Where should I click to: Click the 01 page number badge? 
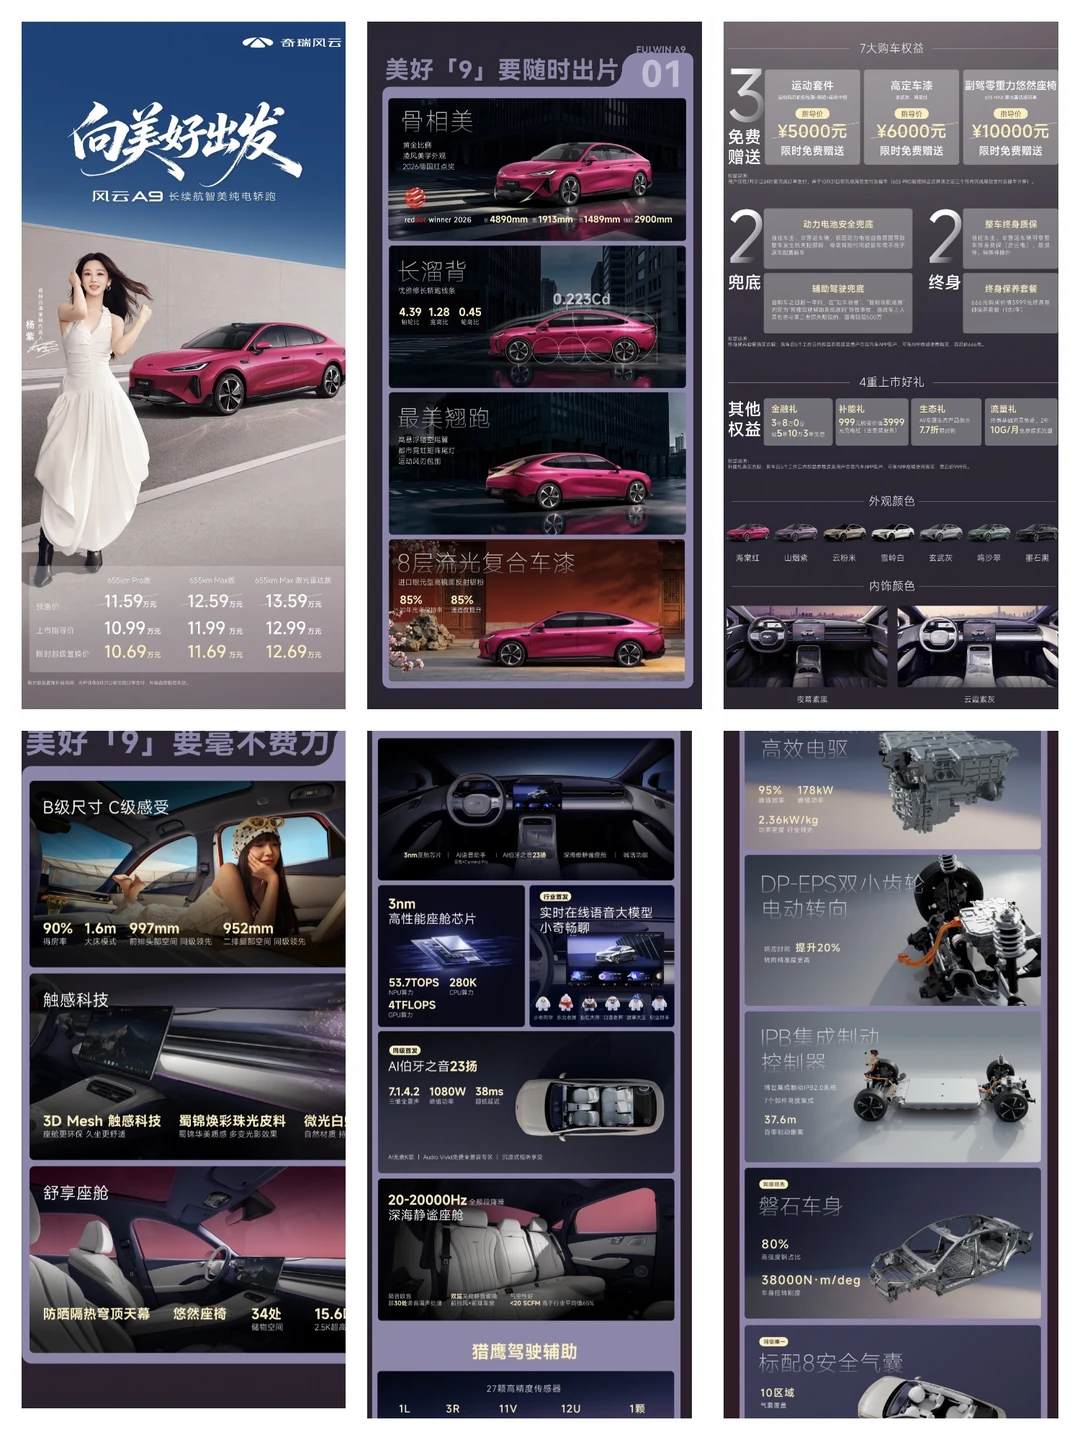coord(661,74)
